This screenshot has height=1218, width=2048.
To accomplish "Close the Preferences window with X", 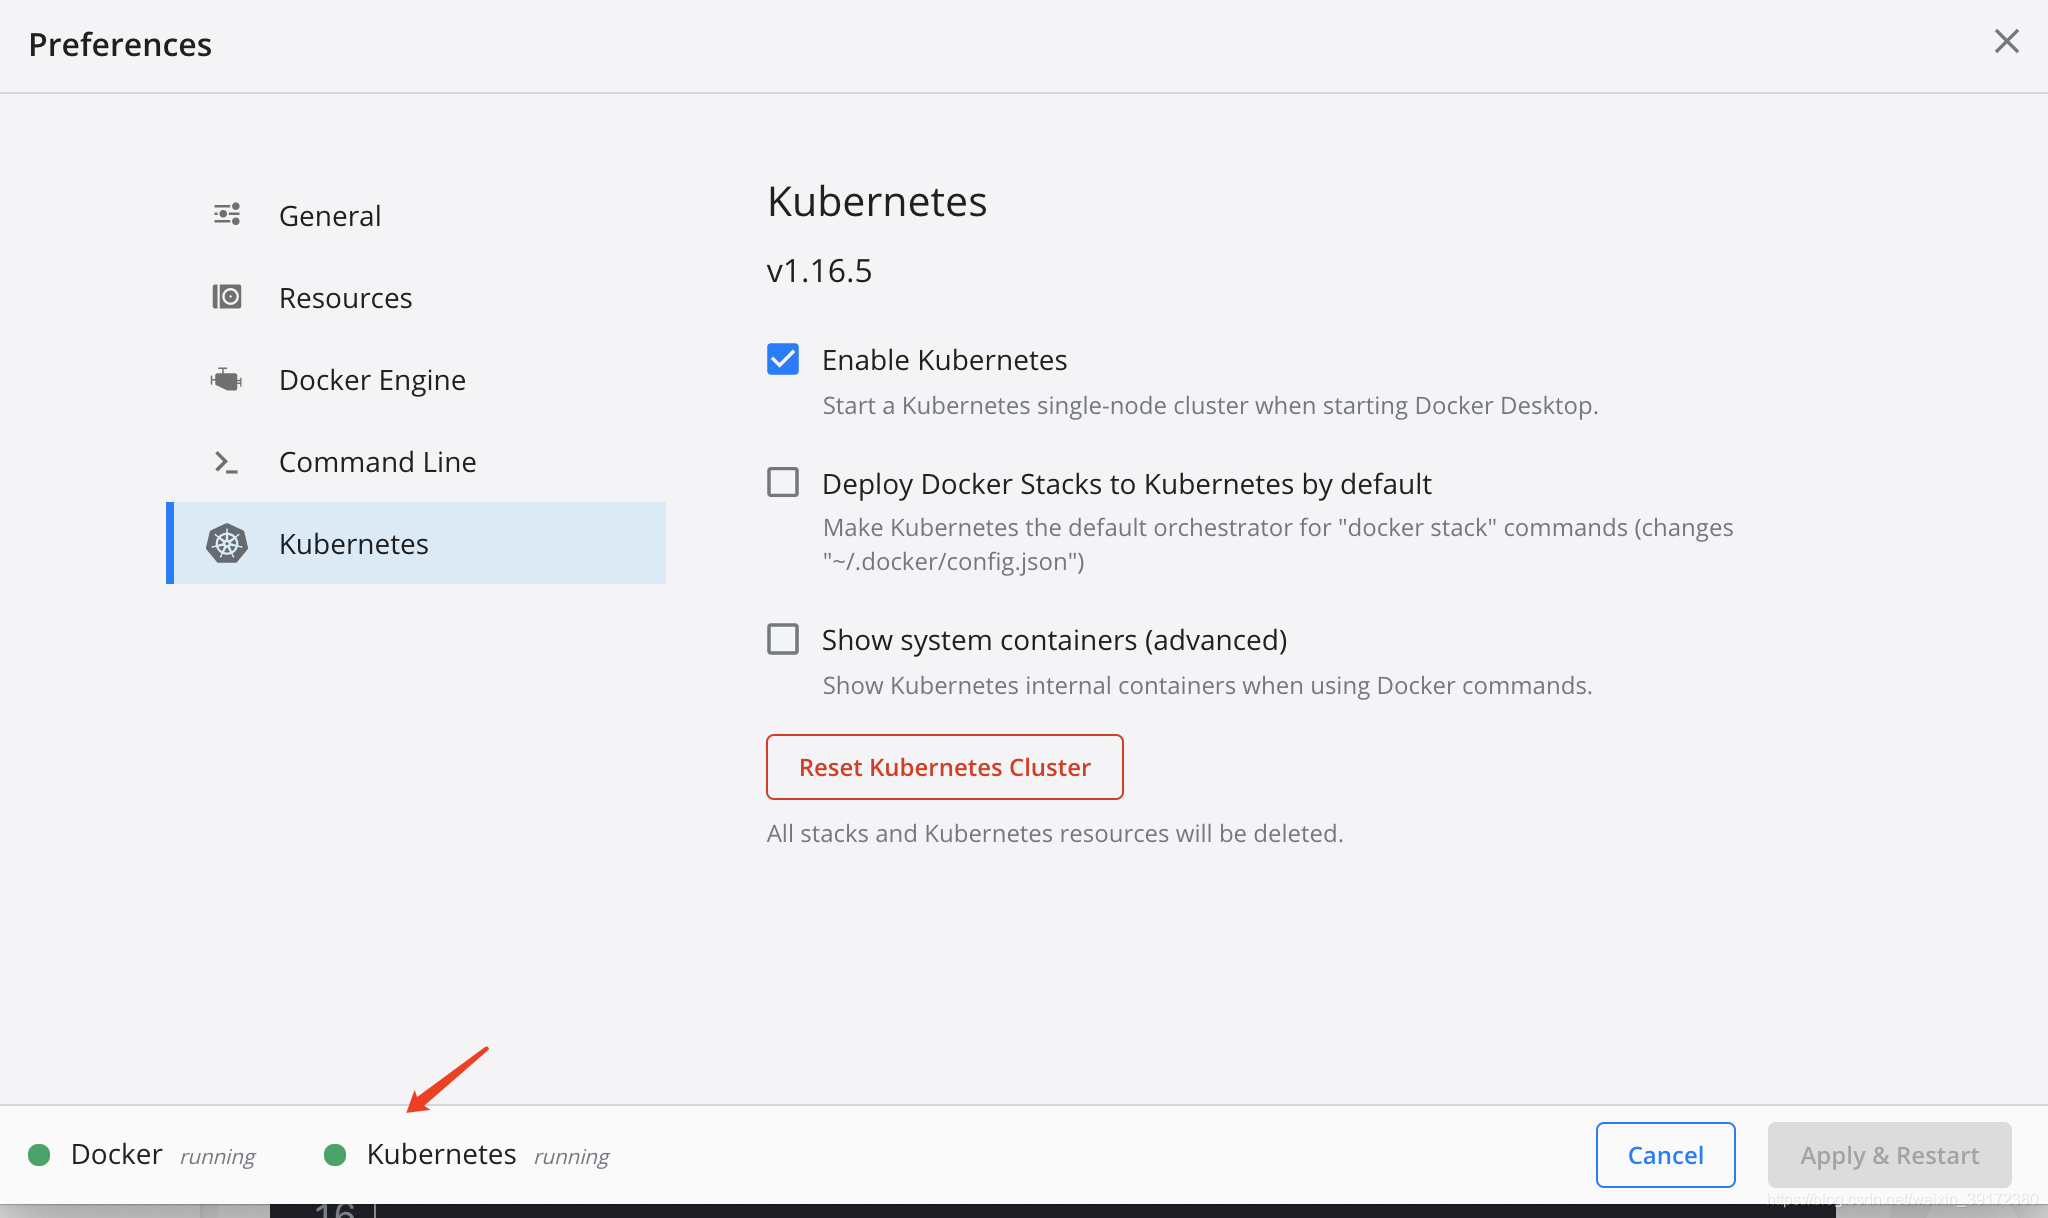I will [x=2006, y=42].
